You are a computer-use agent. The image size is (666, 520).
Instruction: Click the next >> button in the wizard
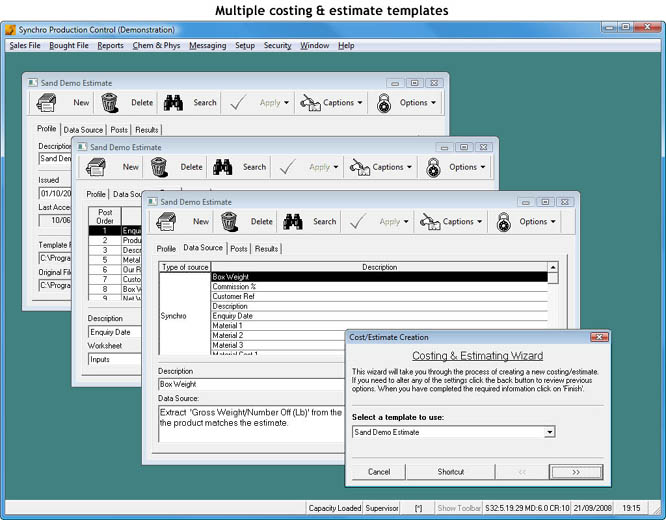(x=576, y=472)
